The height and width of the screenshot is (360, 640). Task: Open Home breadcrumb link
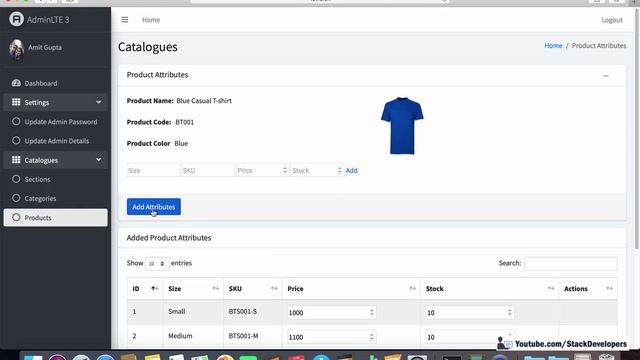pos(553,45)
